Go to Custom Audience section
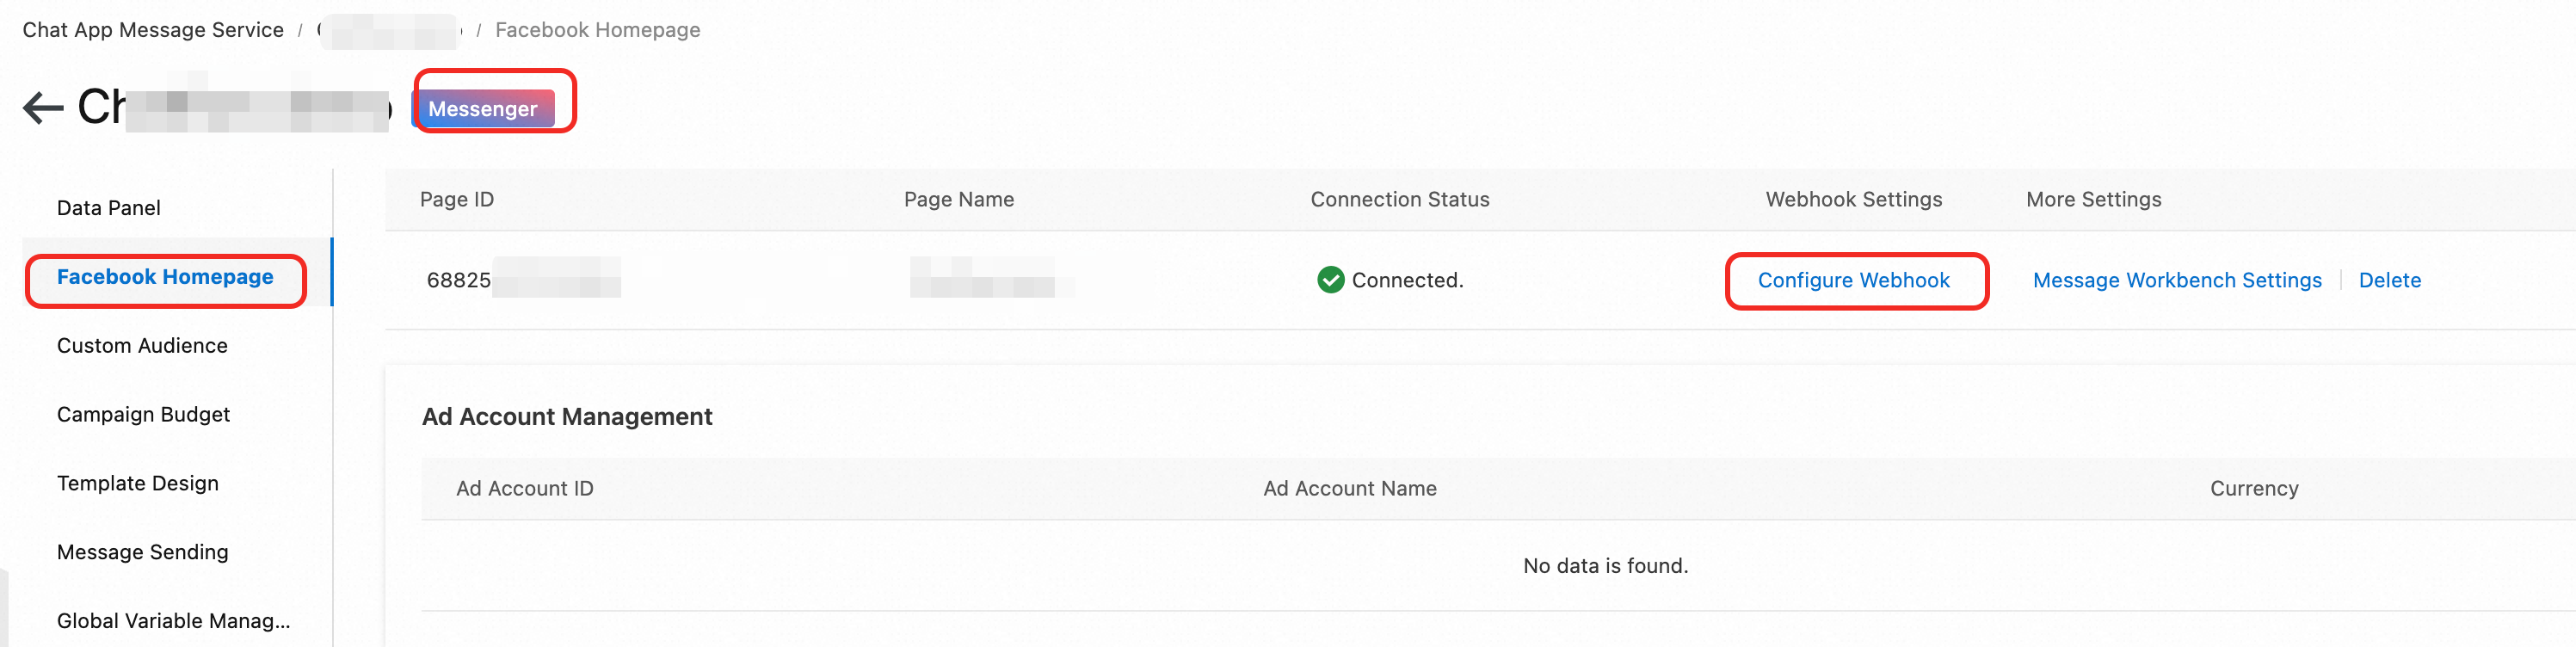 click(142, 346)
